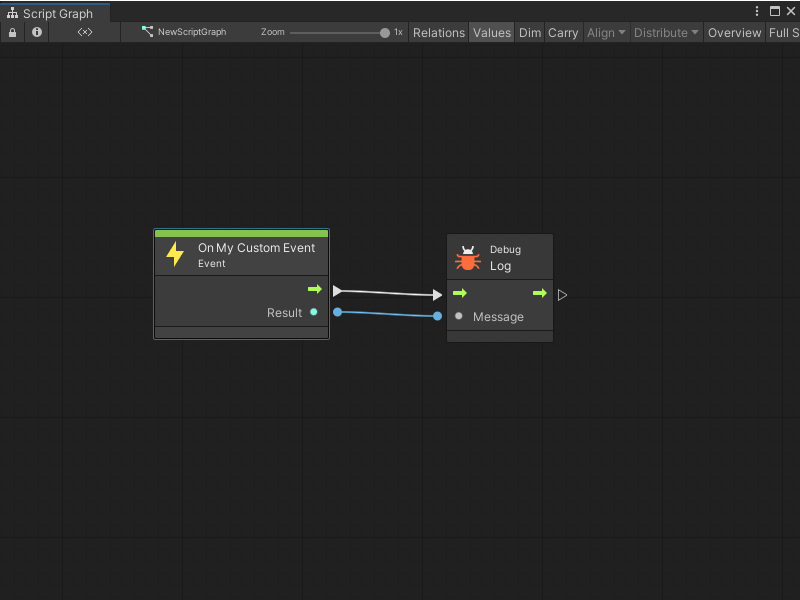Viewport: 800px width, 600px height.
Task: Click the Debug Log control output arrow
Action: click(540, 293)
